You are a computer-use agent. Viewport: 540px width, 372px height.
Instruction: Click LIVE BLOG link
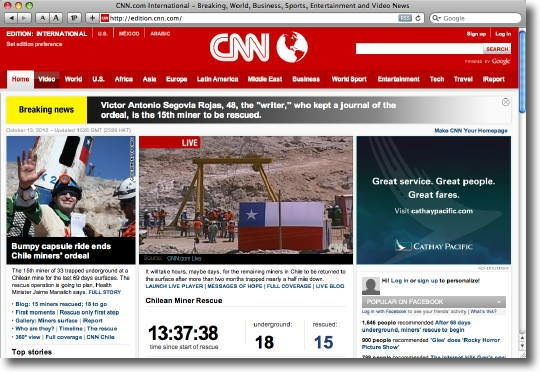click(330, 286)
